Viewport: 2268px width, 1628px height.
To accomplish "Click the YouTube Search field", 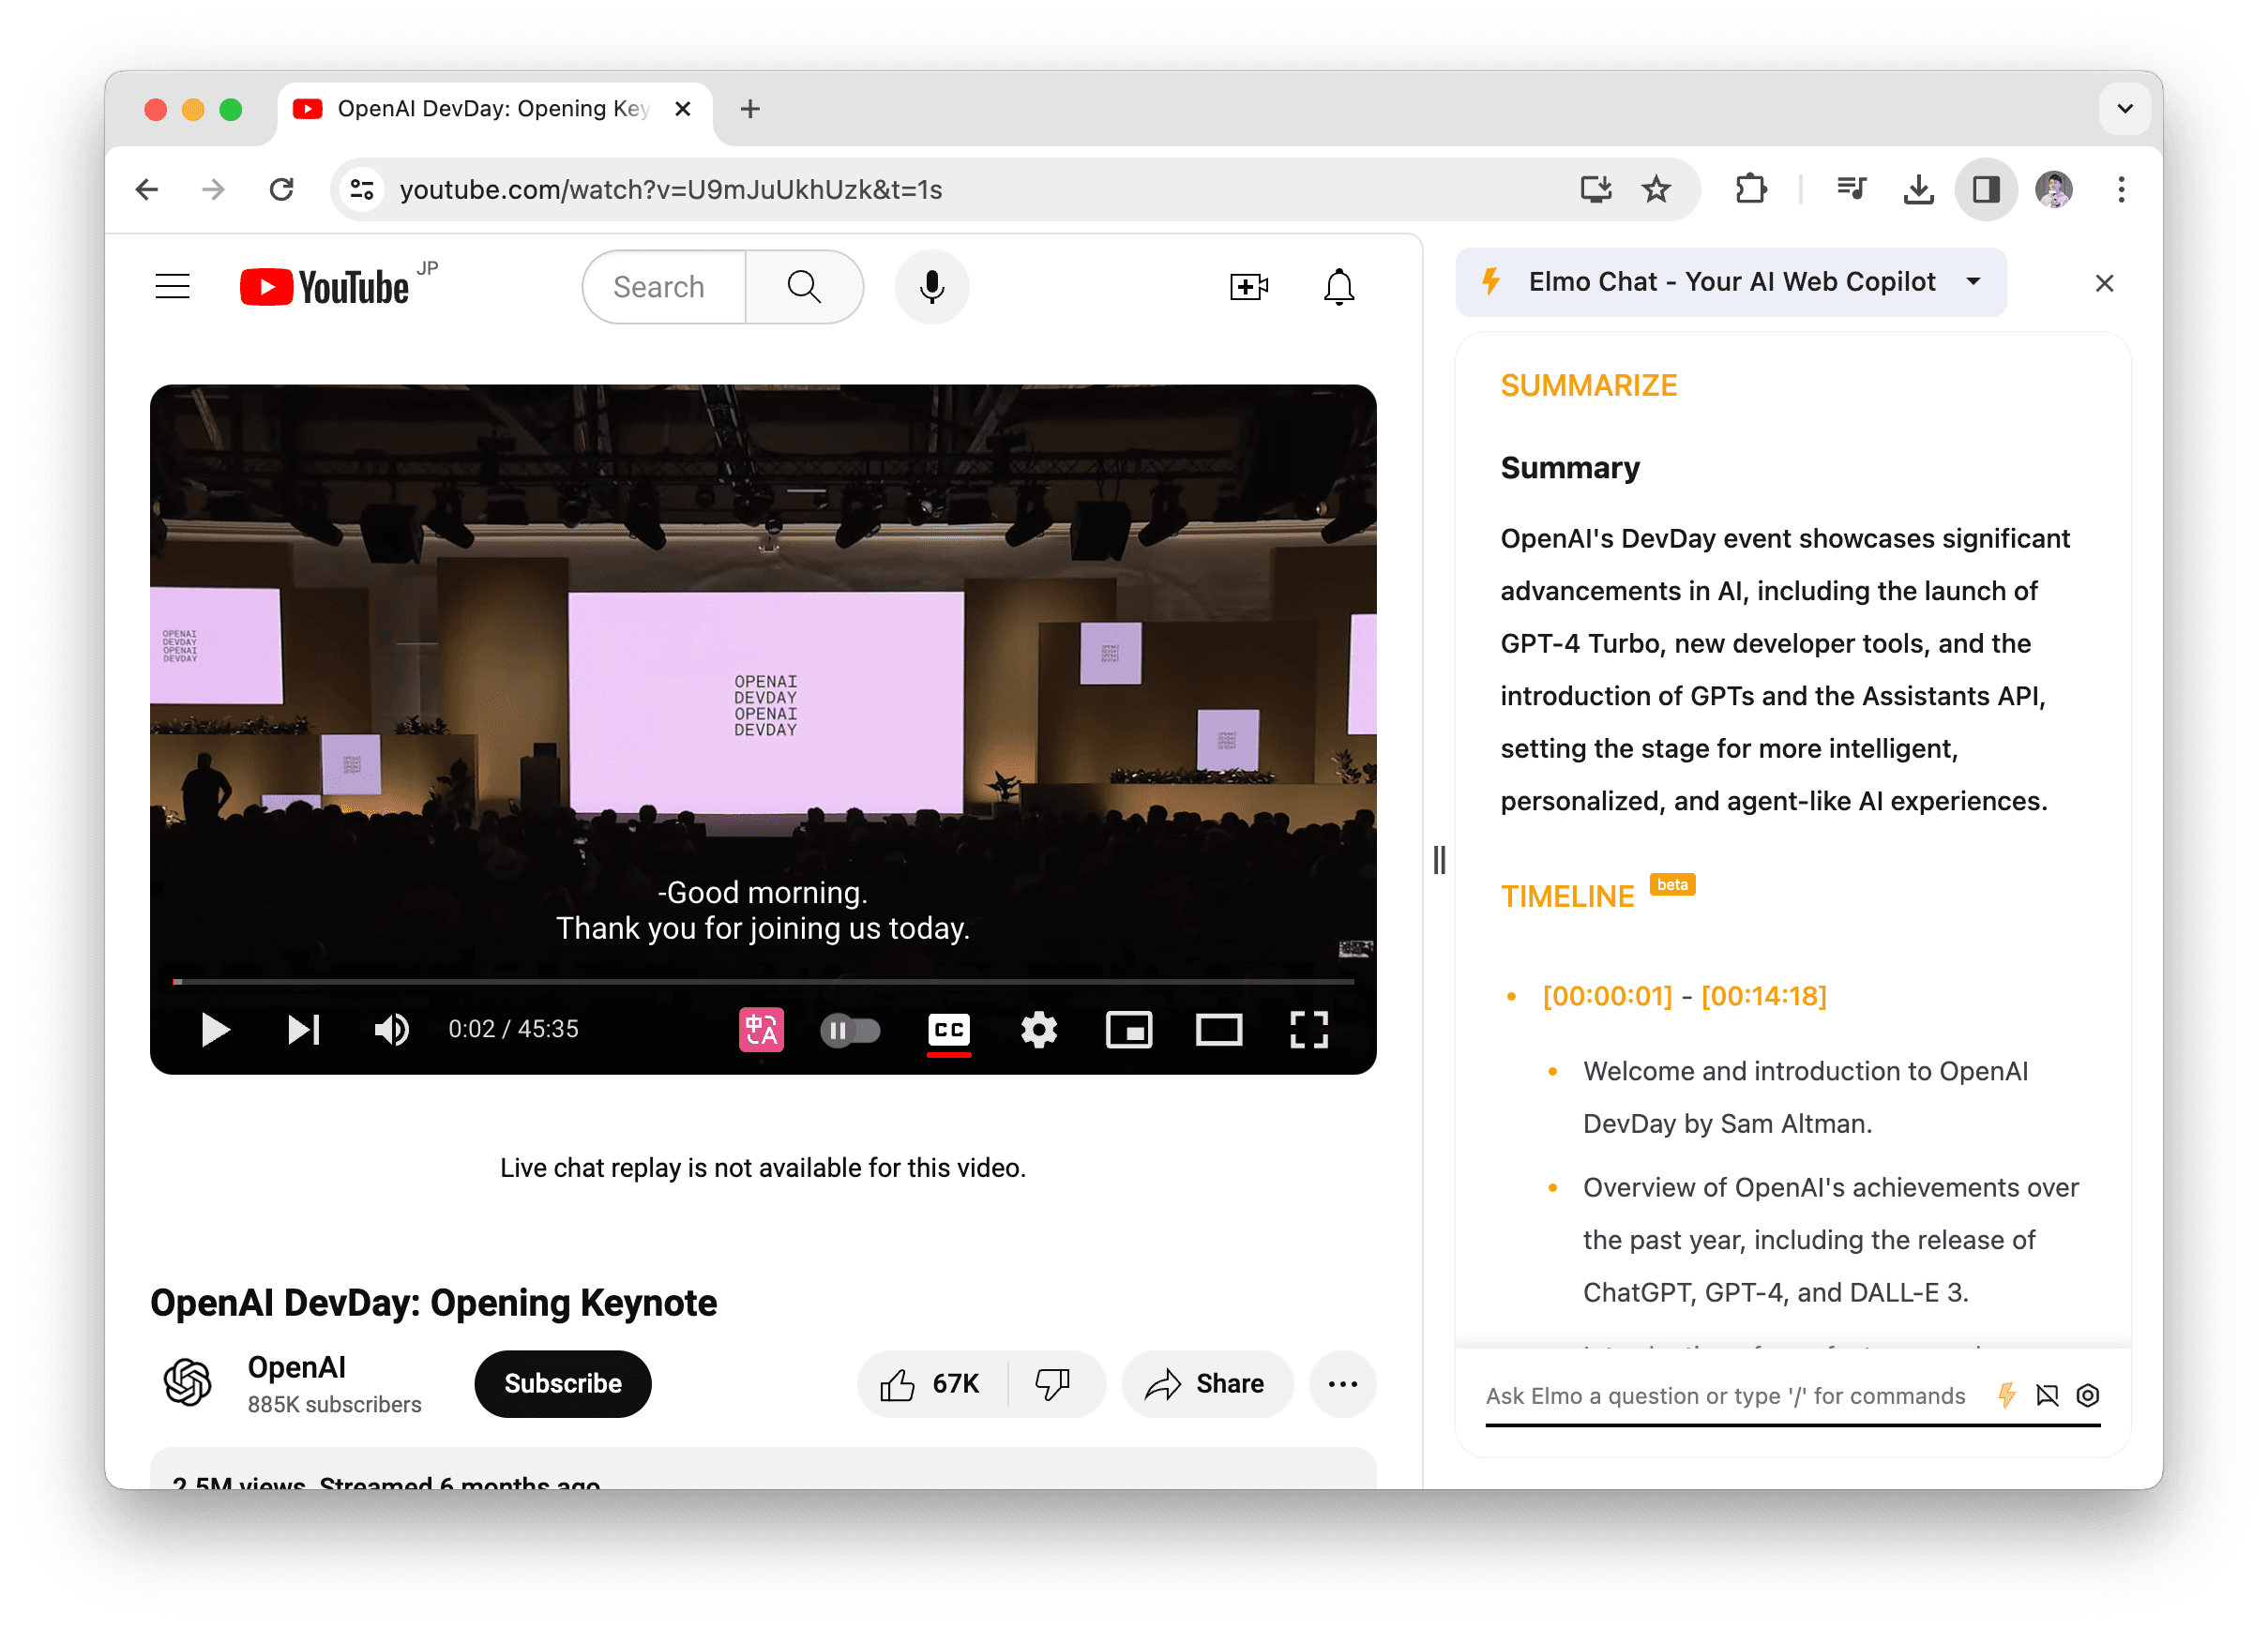I will (665, 286).
